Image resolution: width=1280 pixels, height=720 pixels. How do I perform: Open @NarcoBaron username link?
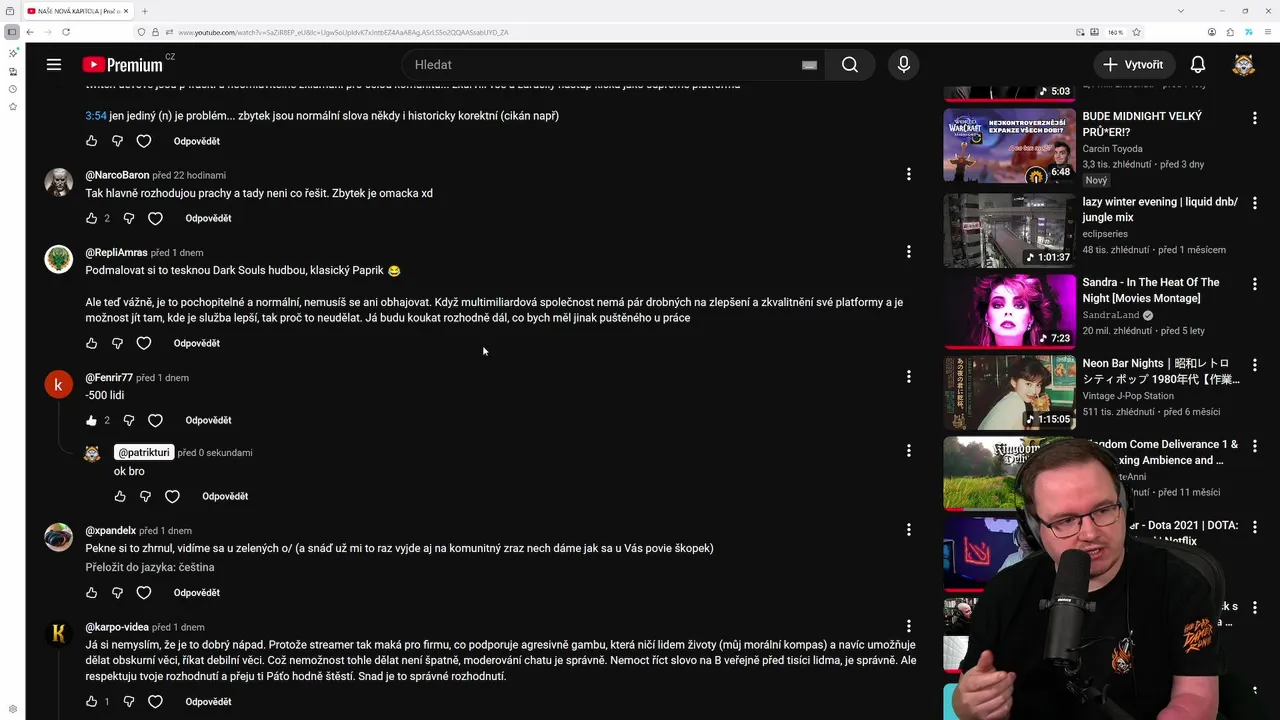[x=117, y=175]
